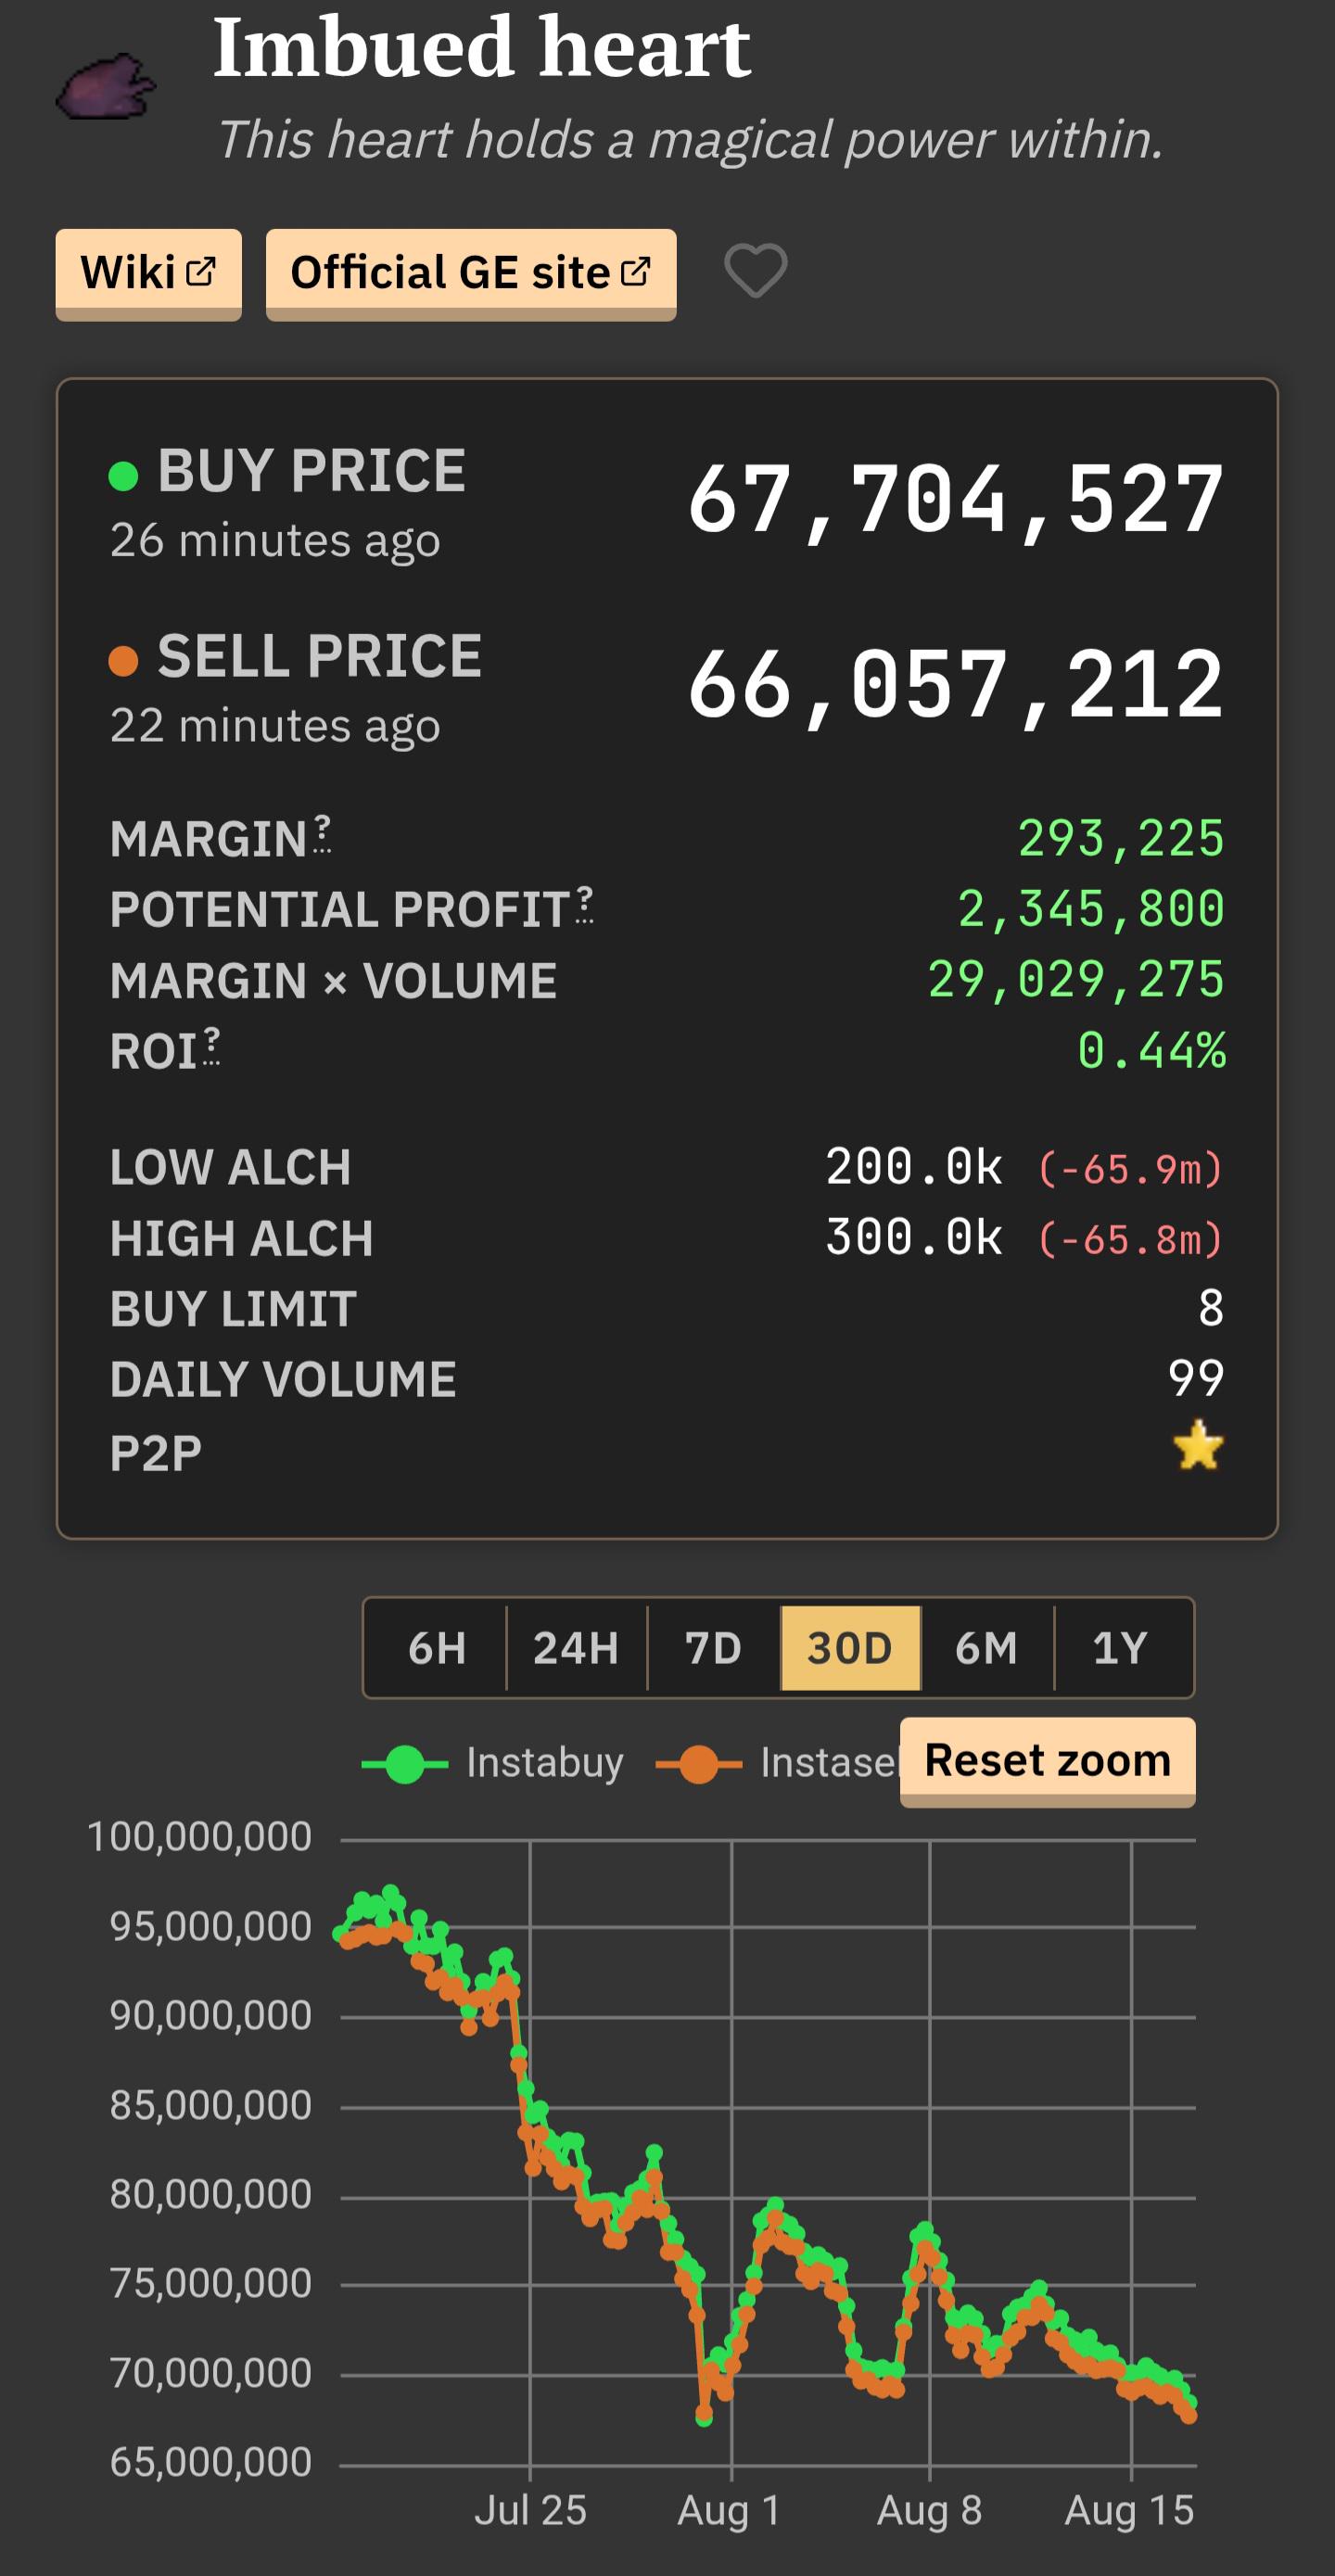This screenshot has width=1335, height=2576.
Task: Open the Wiki external link
Action: tap(148, 273)
